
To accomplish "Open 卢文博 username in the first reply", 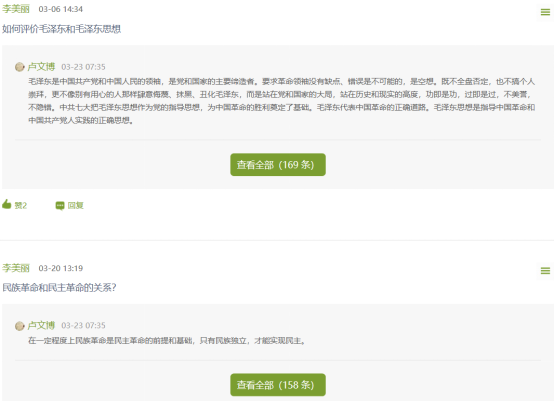I will pos(41,67).
